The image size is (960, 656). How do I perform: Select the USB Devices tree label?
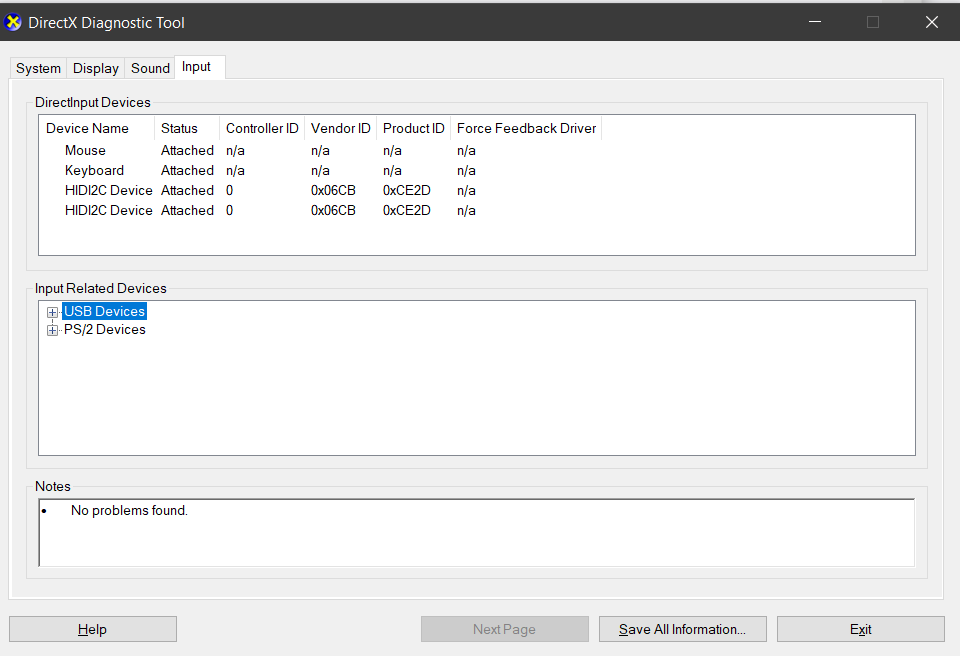point(104,311)
